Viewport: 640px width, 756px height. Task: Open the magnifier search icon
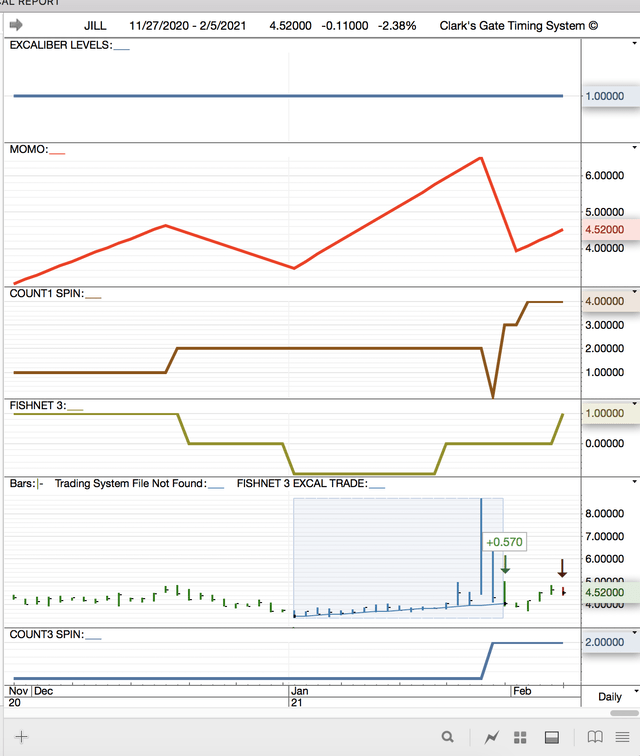pos(448,737)
